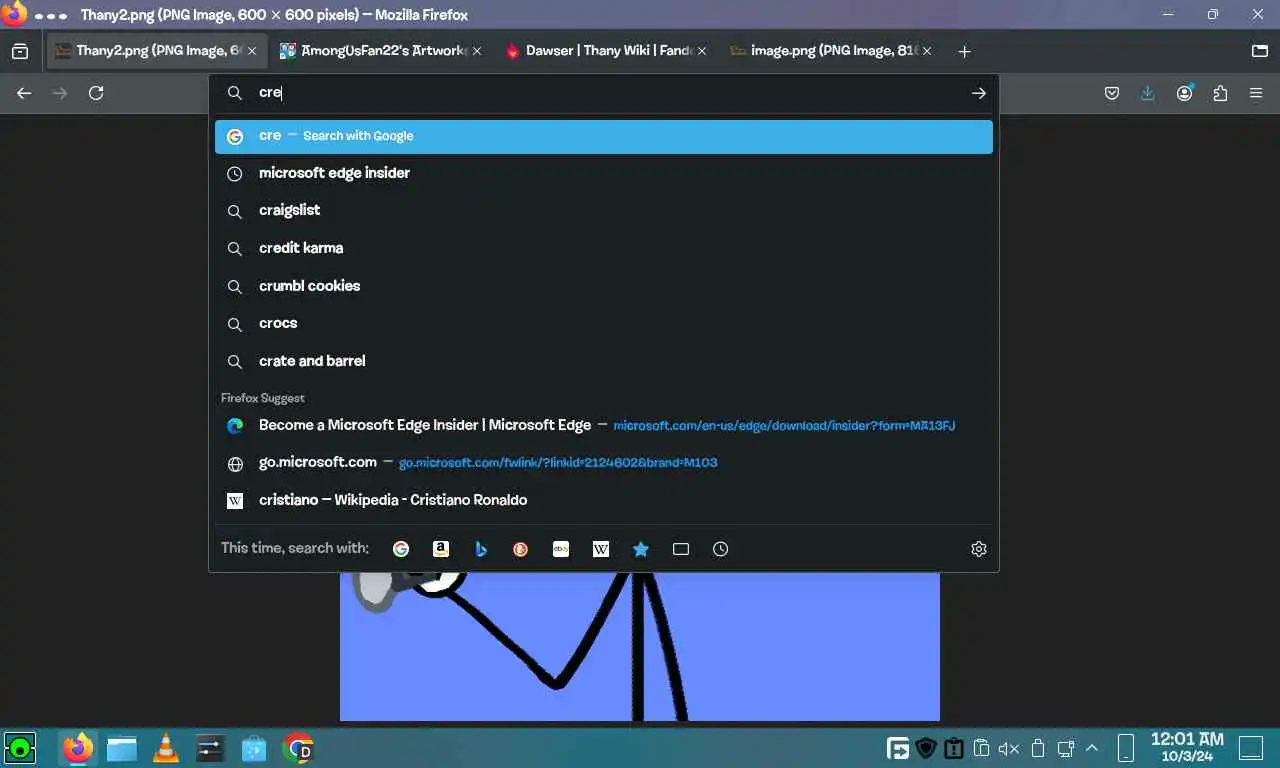
Task: Search bookmarks using the star icon
Action: pyautogui.click(x=641, y=549)
